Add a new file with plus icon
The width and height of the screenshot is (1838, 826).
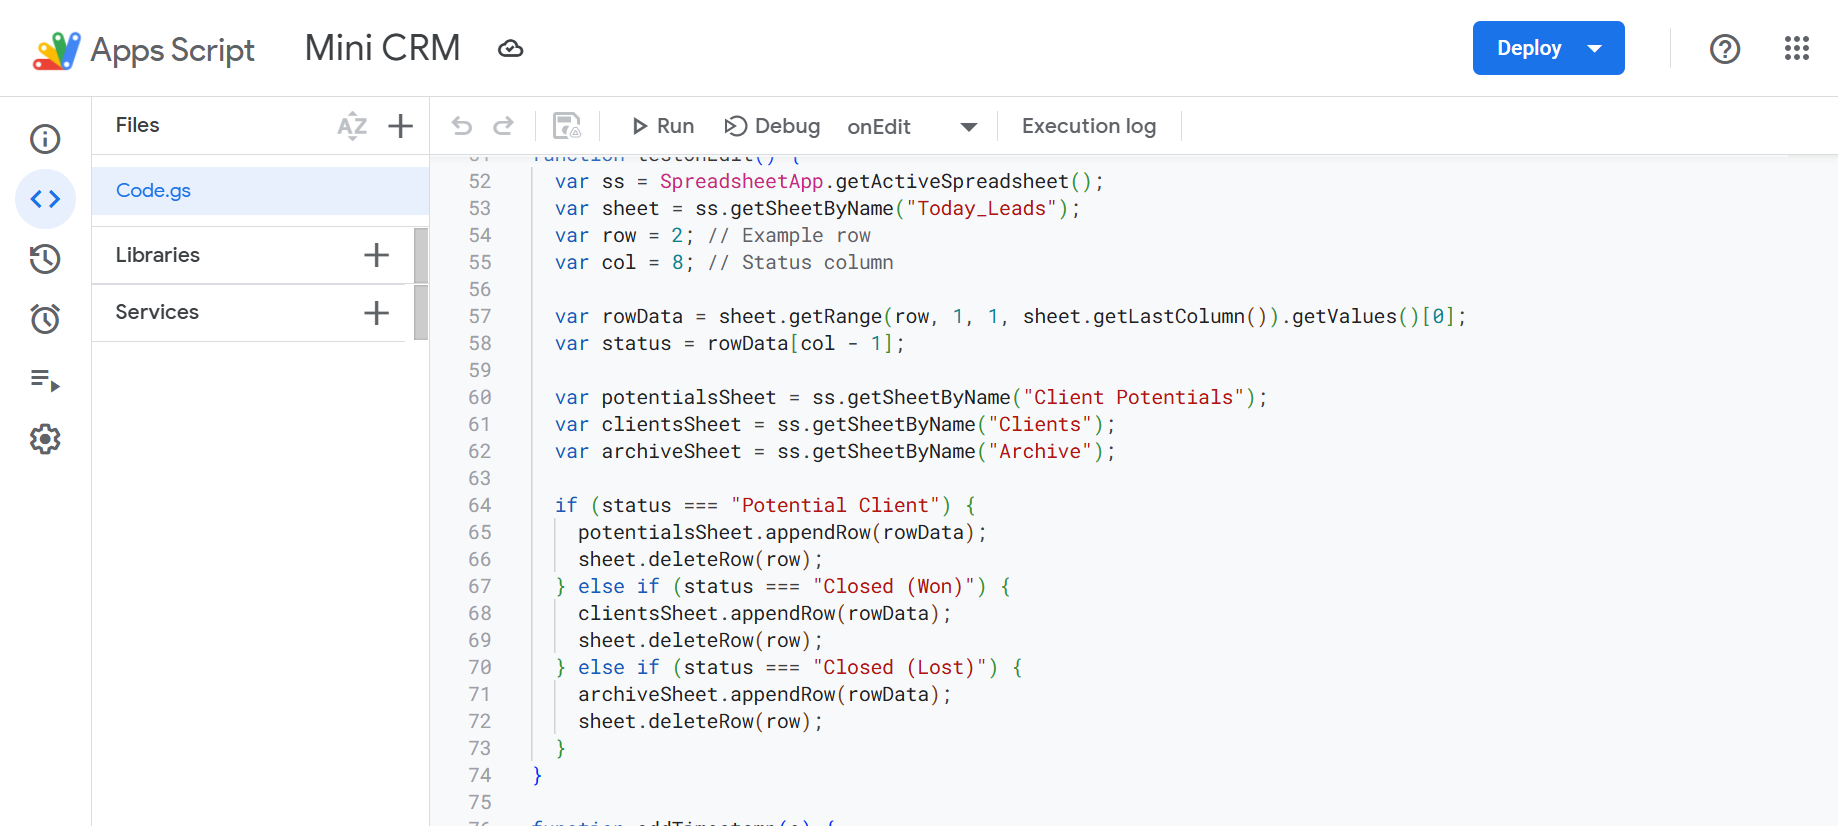(400, 126)
